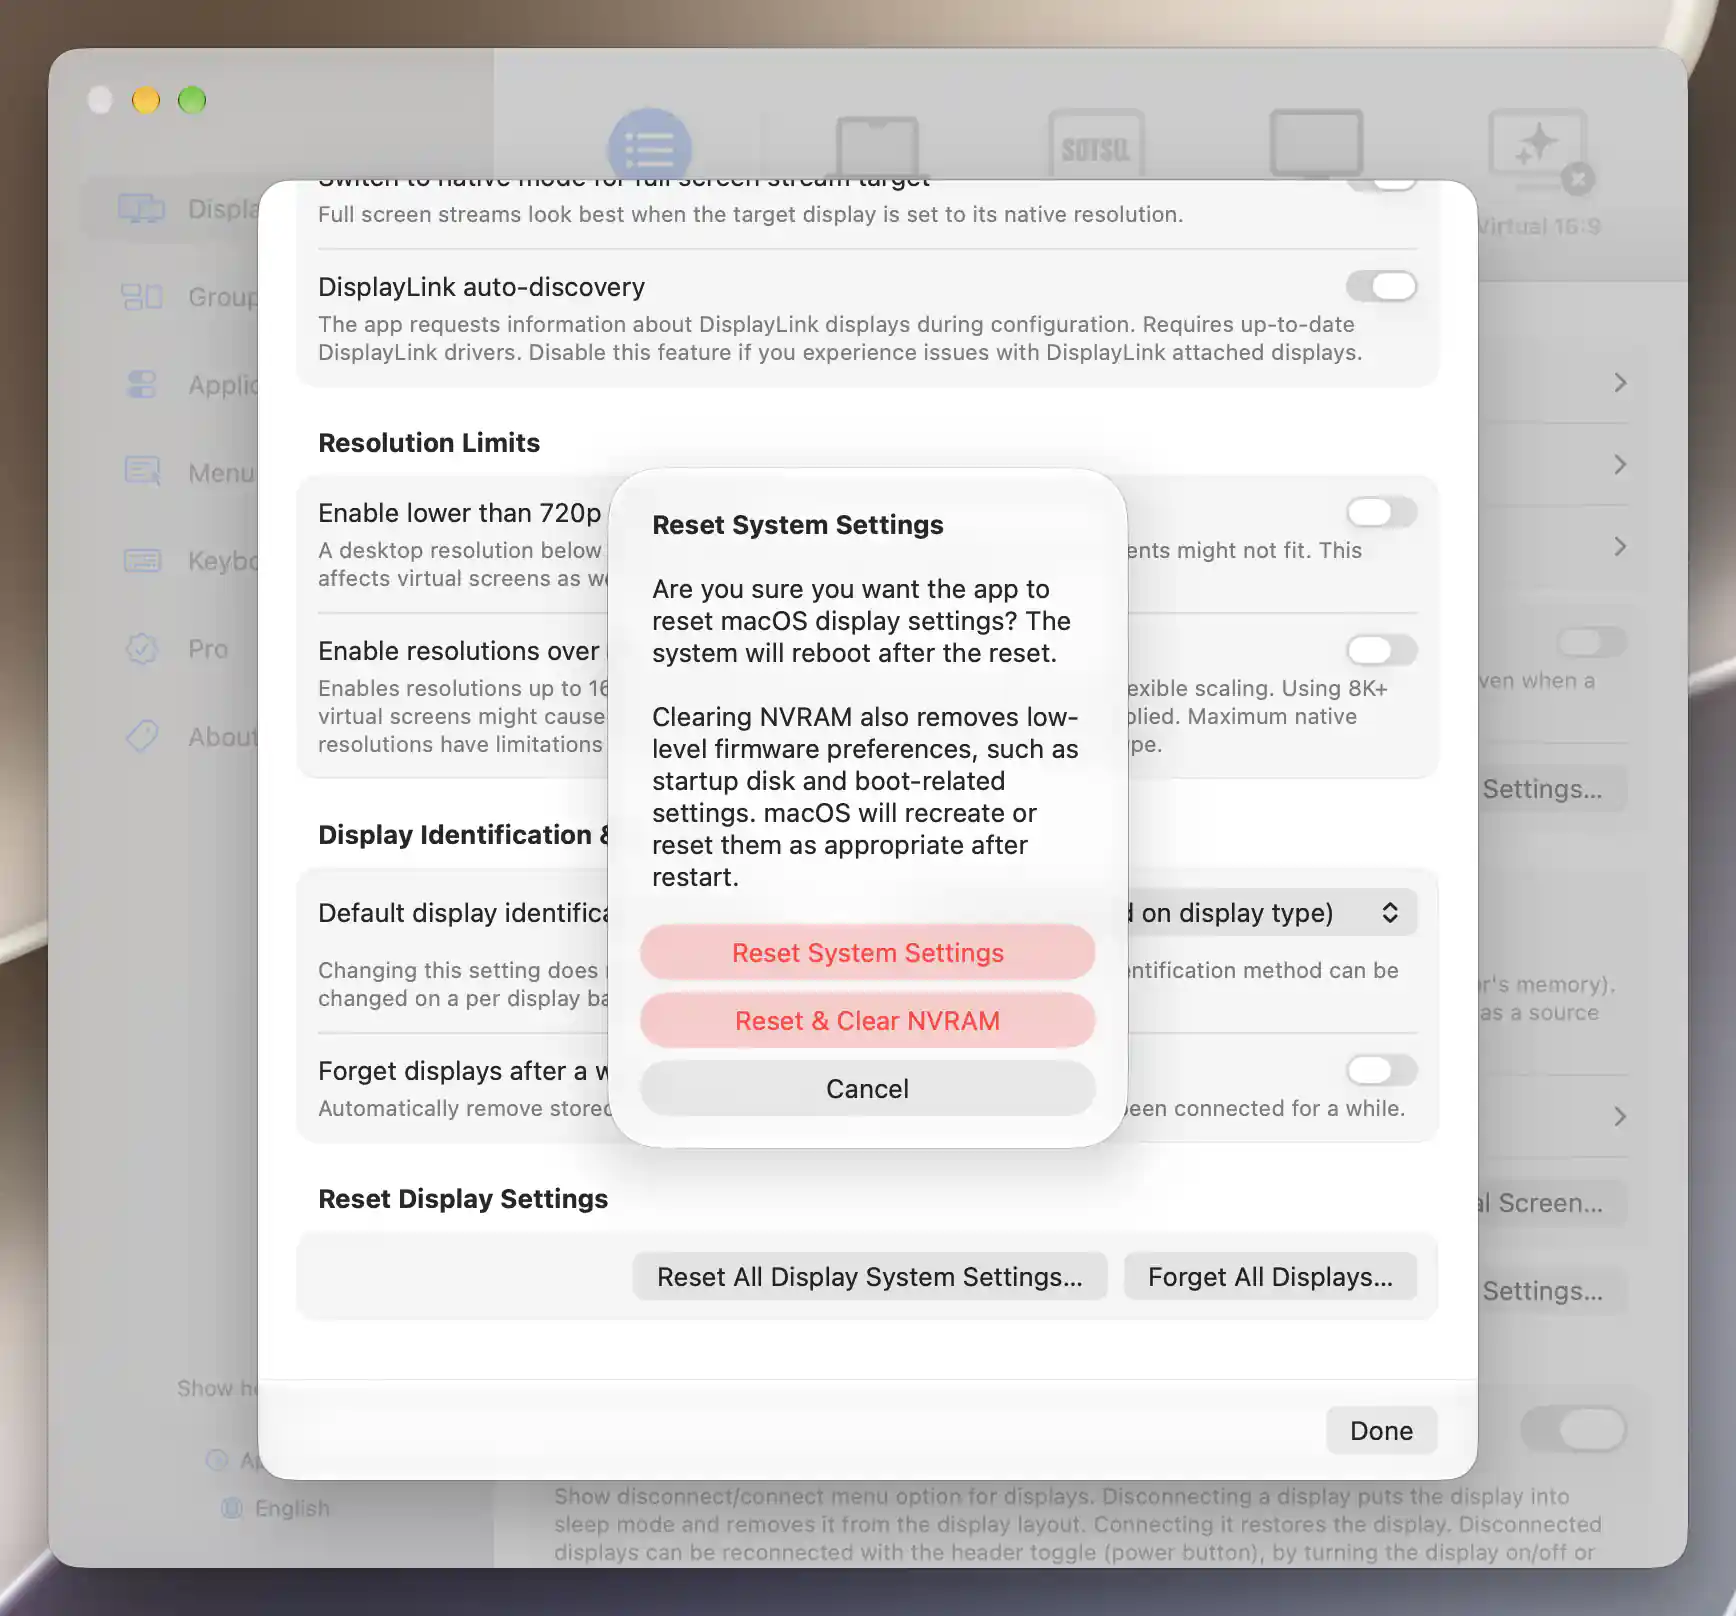Screen dimensions: 1736x1616
Task: Toggle background switch above disconnect description
Action: (1574, 1430)
